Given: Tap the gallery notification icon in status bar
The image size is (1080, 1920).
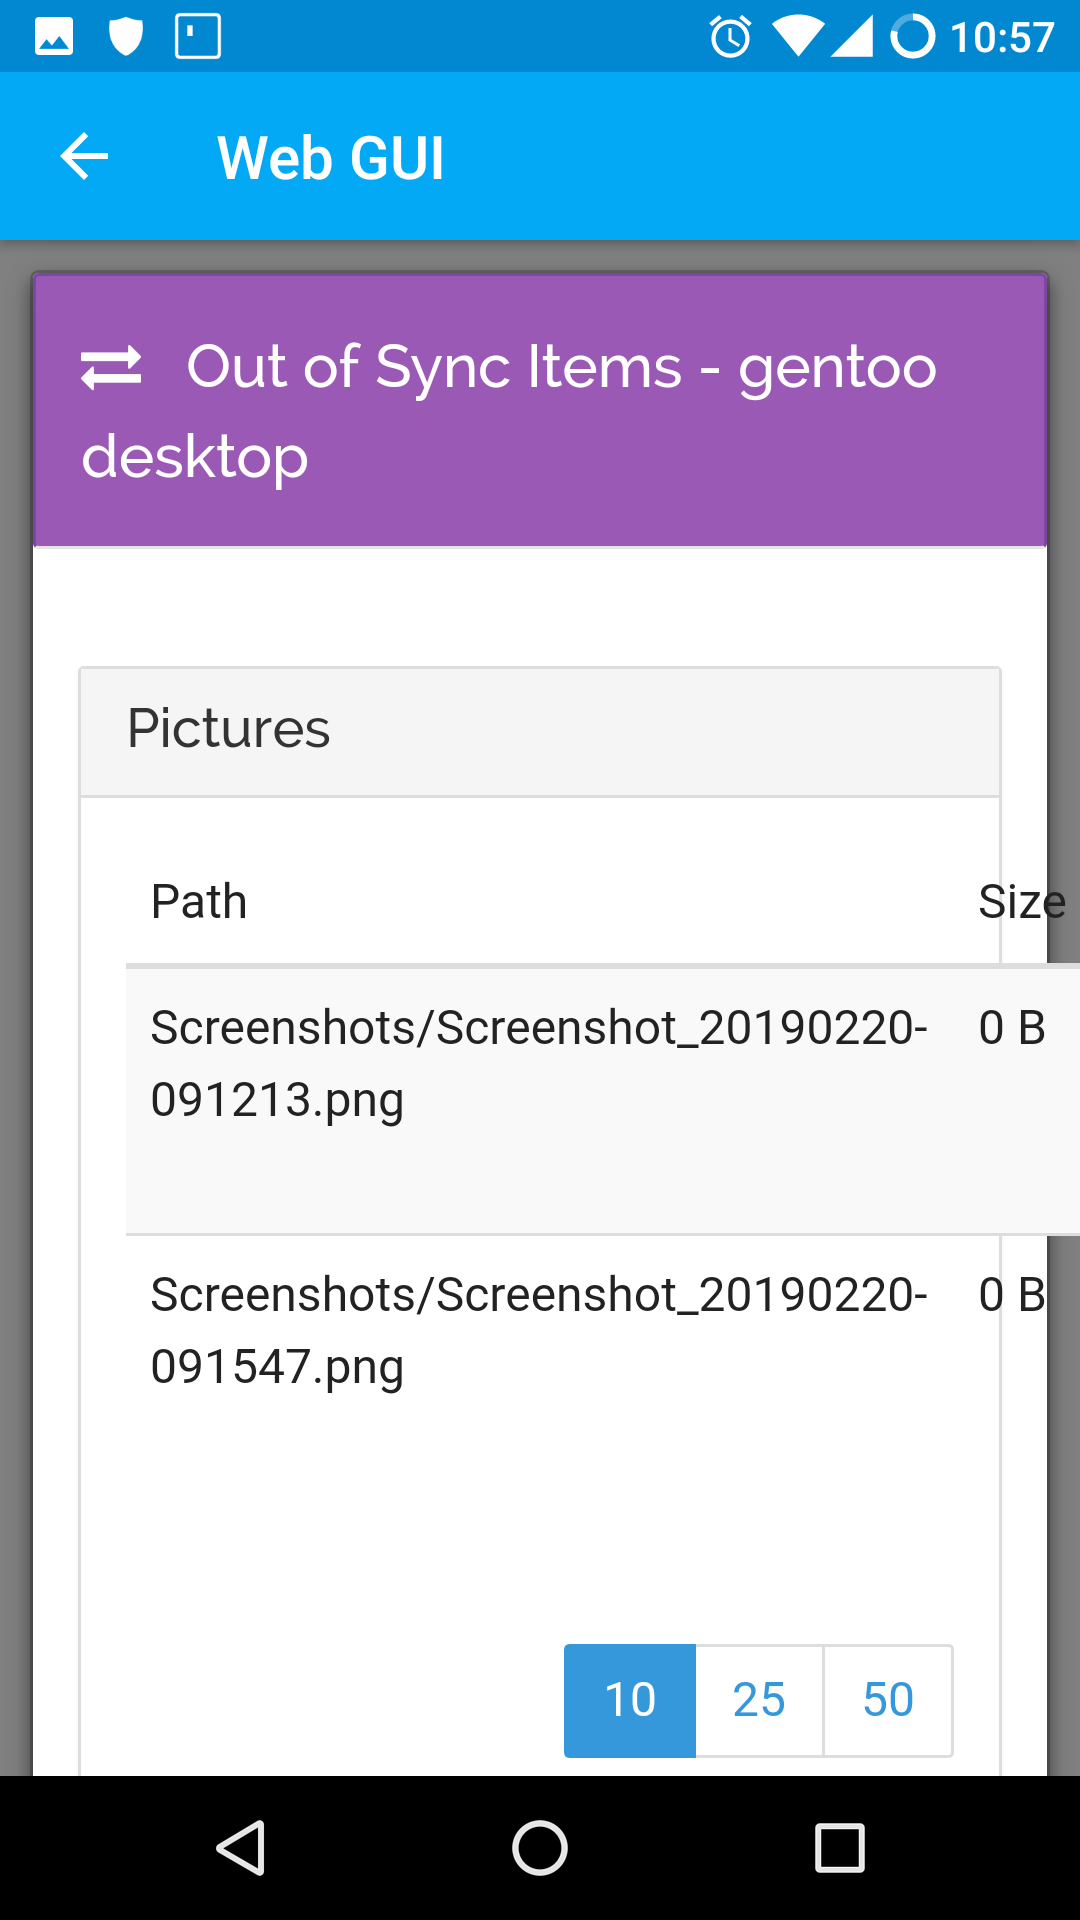Looking at the screenshot, I should click(52, 36).
